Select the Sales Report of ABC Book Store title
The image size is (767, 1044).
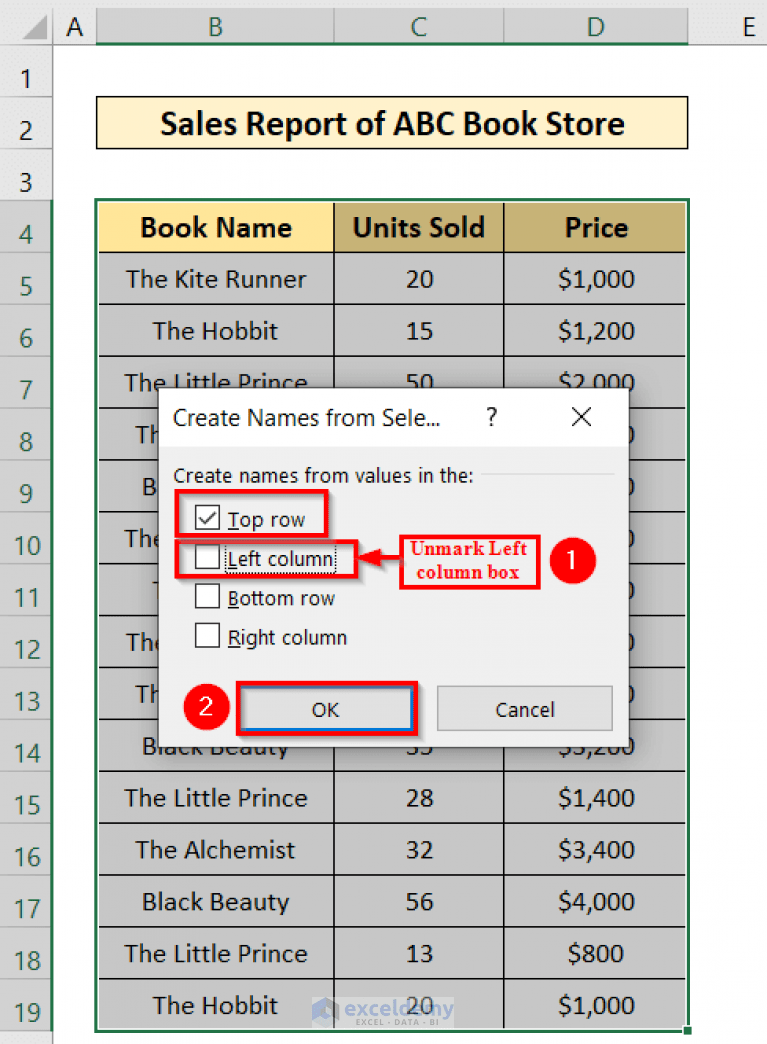click(392, 123)
